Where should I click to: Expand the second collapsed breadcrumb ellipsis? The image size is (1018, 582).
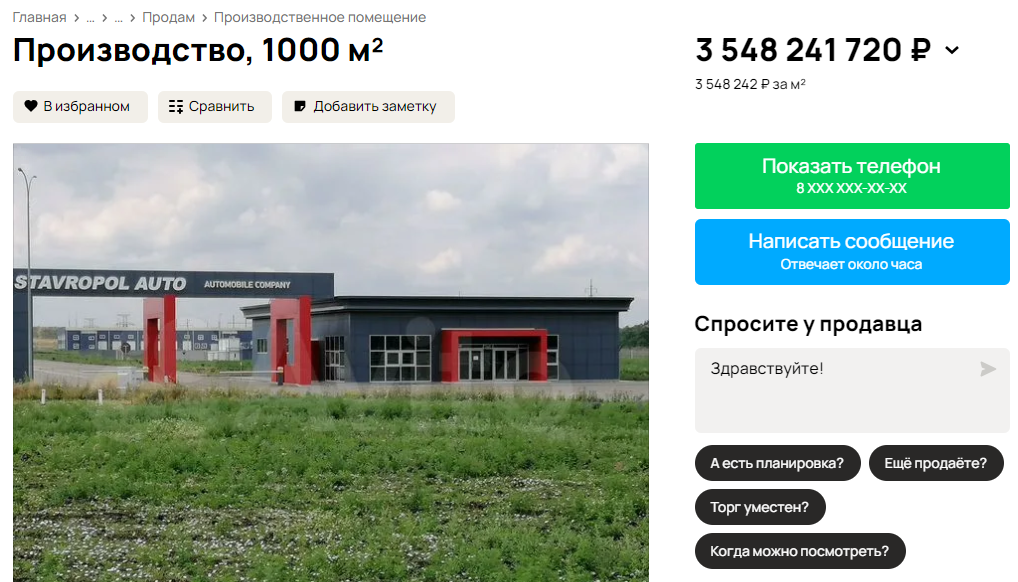tap(118, 18)
